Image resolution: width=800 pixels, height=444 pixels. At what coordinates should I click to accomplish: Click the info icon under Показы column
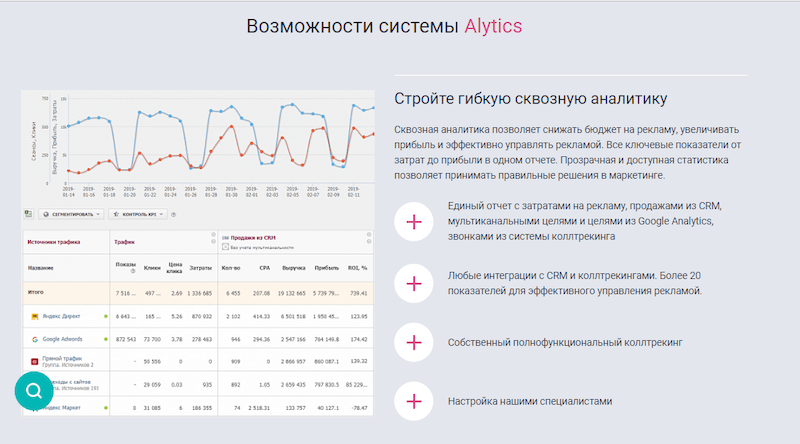pos(133,271)
